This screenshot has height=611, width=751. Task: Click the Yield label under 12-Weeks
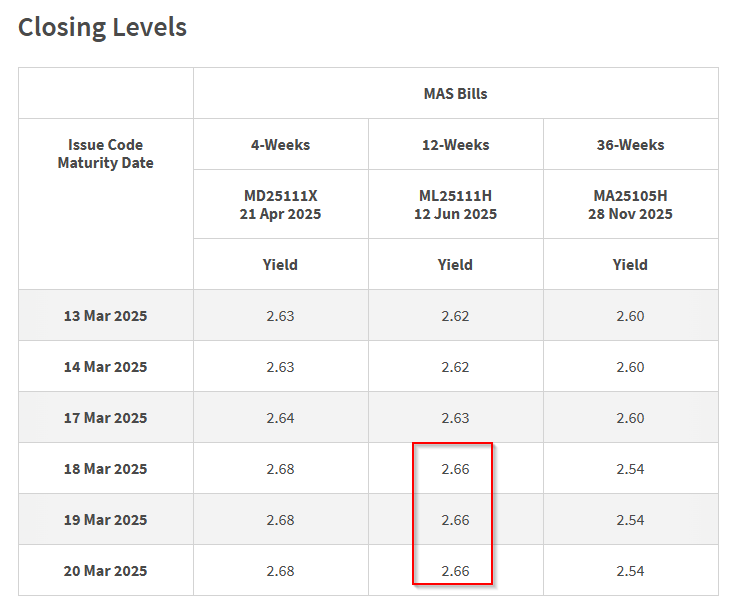click(x=455, y=264)
